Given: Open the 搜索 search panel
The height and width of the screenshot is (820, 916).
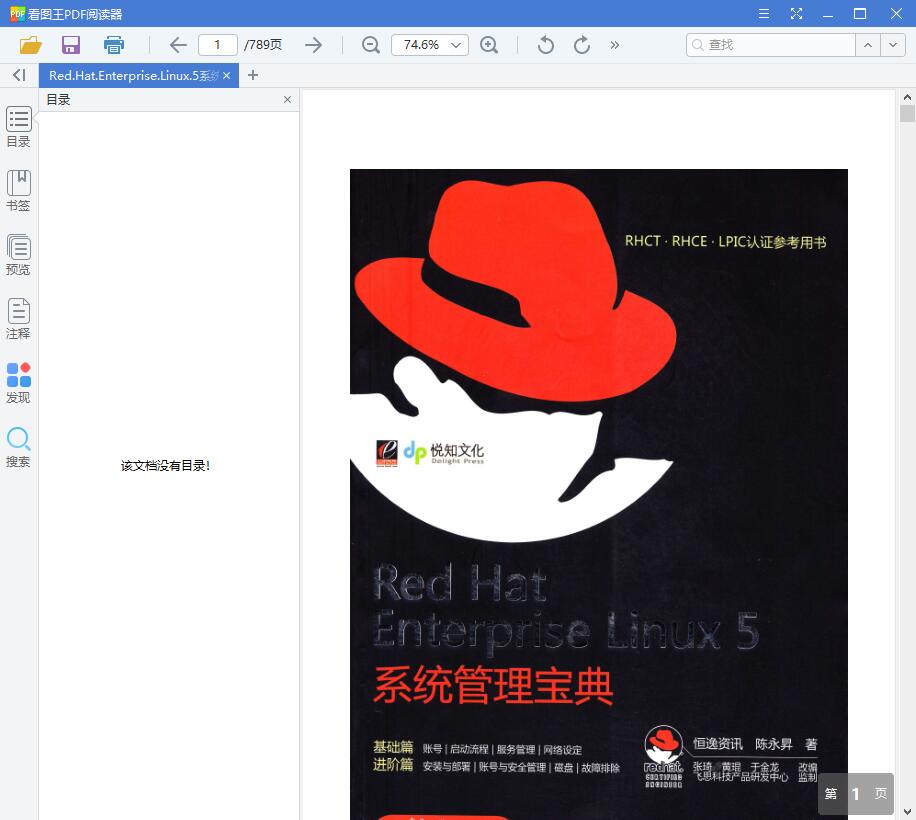Looking at the screenshot, I should (19, 447).
